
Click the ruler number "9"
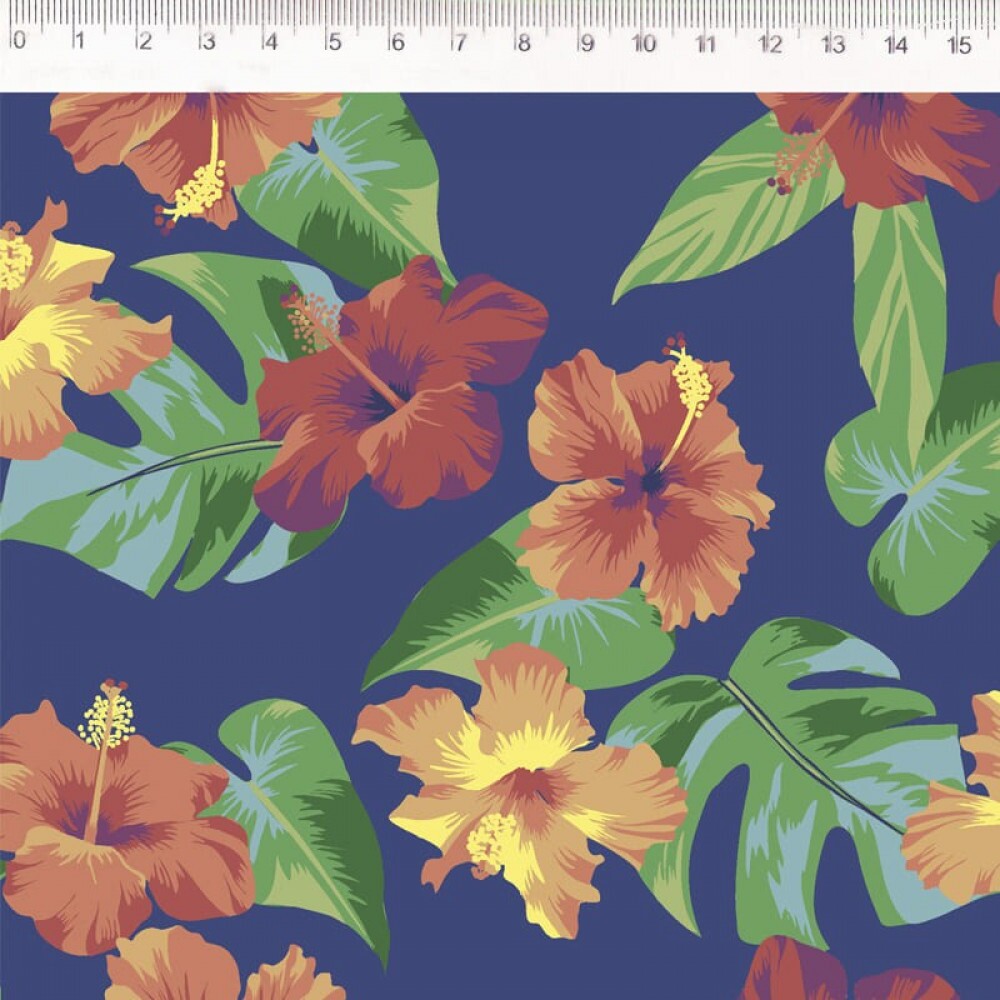[587, 43]
